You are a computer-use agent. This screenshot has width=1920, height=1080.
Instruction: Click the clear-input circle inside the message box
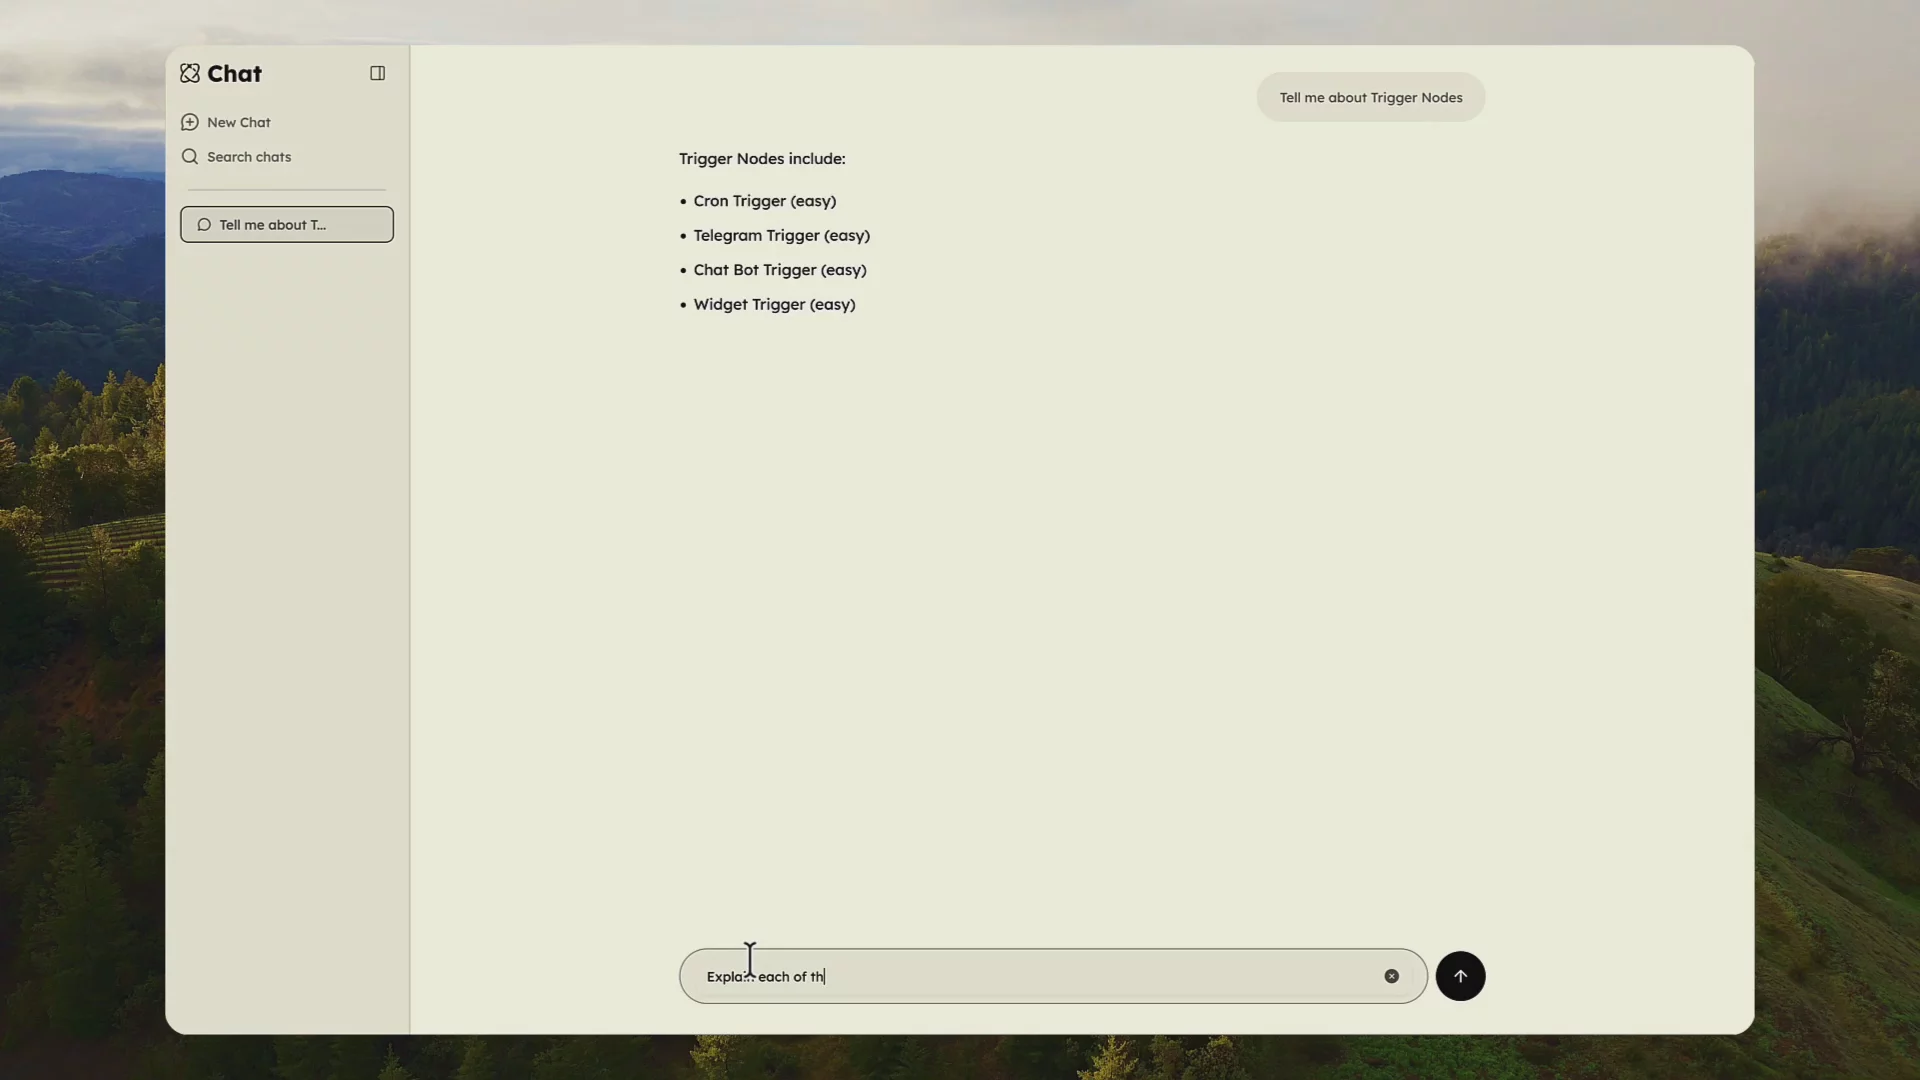pyautogui.click(x=1392, y=976)
